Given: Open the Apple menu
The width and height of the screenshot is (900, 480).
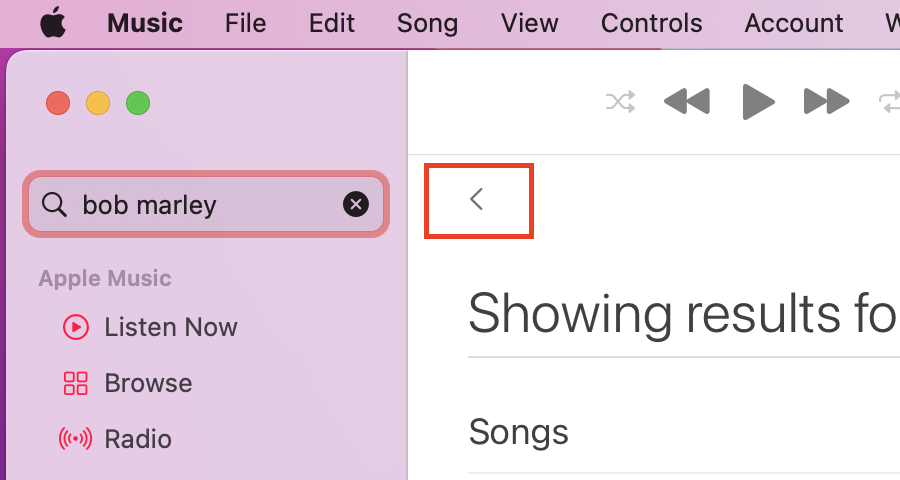Looking at the screenshot, I should coord(53,24).
